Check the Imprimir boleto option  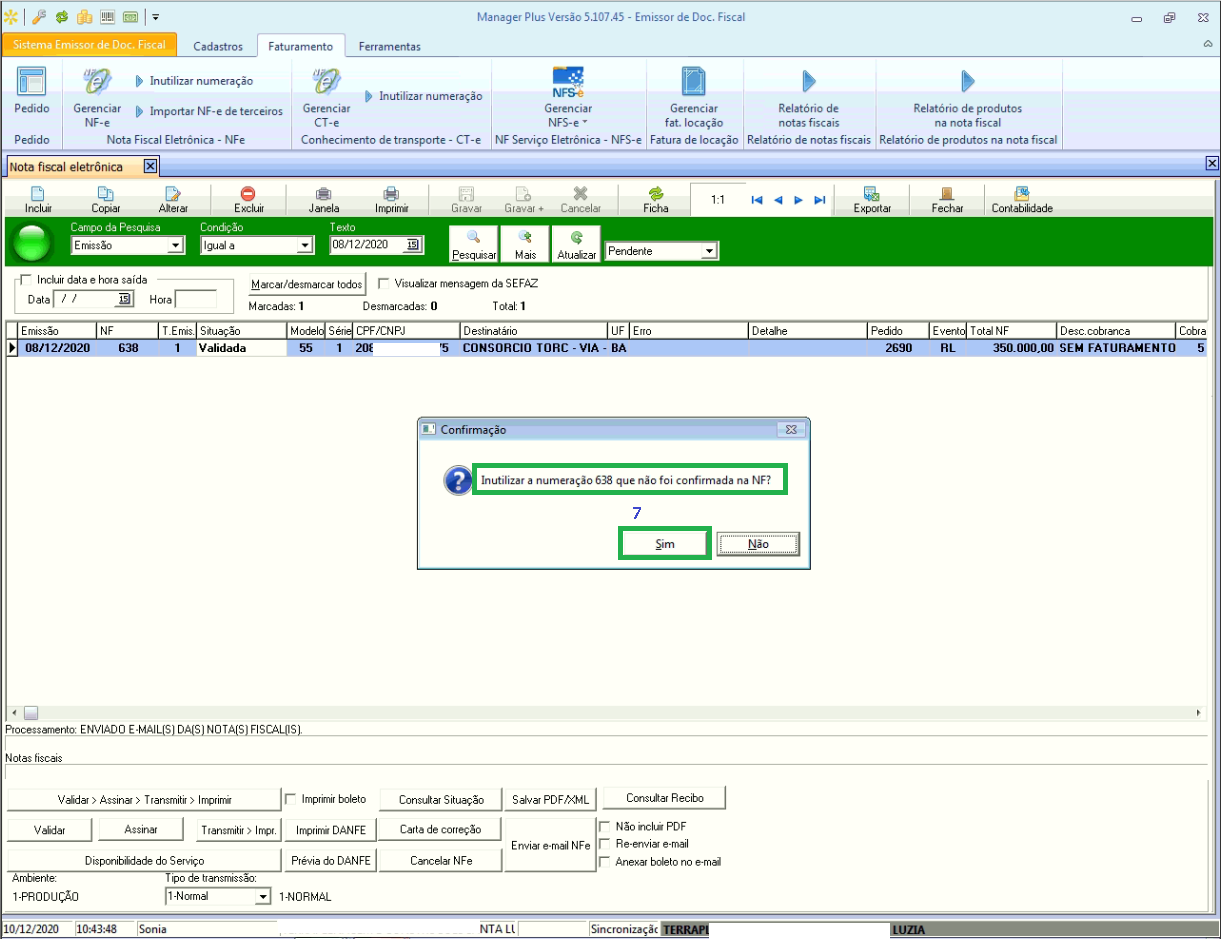pos(291,799)
